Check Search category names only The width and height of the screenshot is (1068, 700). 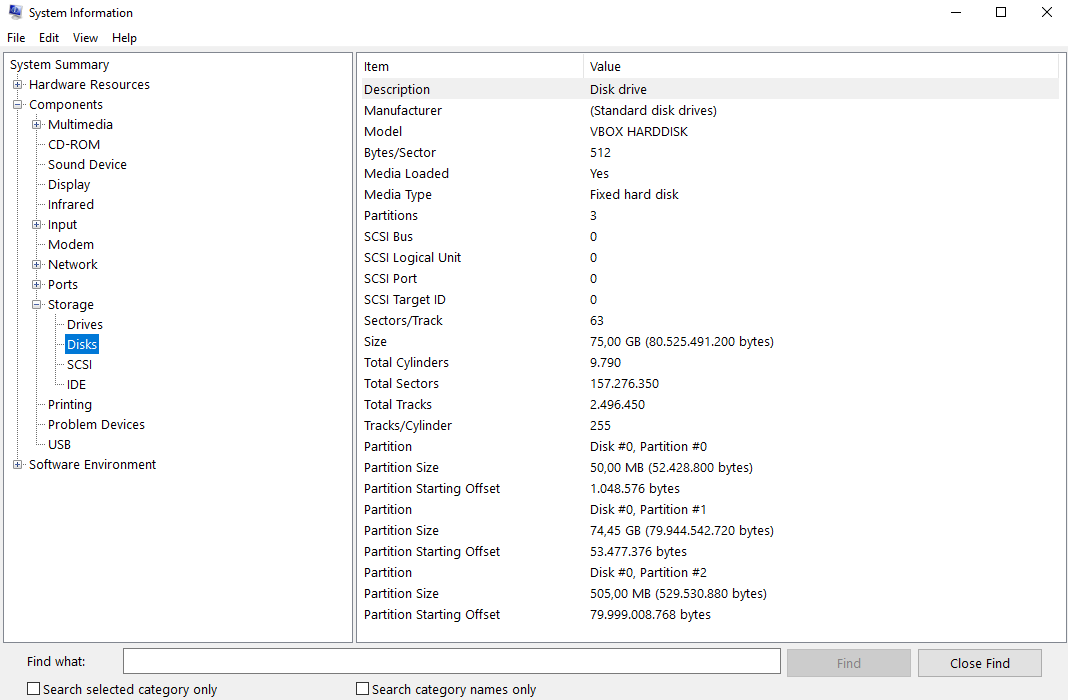[362, 689]
